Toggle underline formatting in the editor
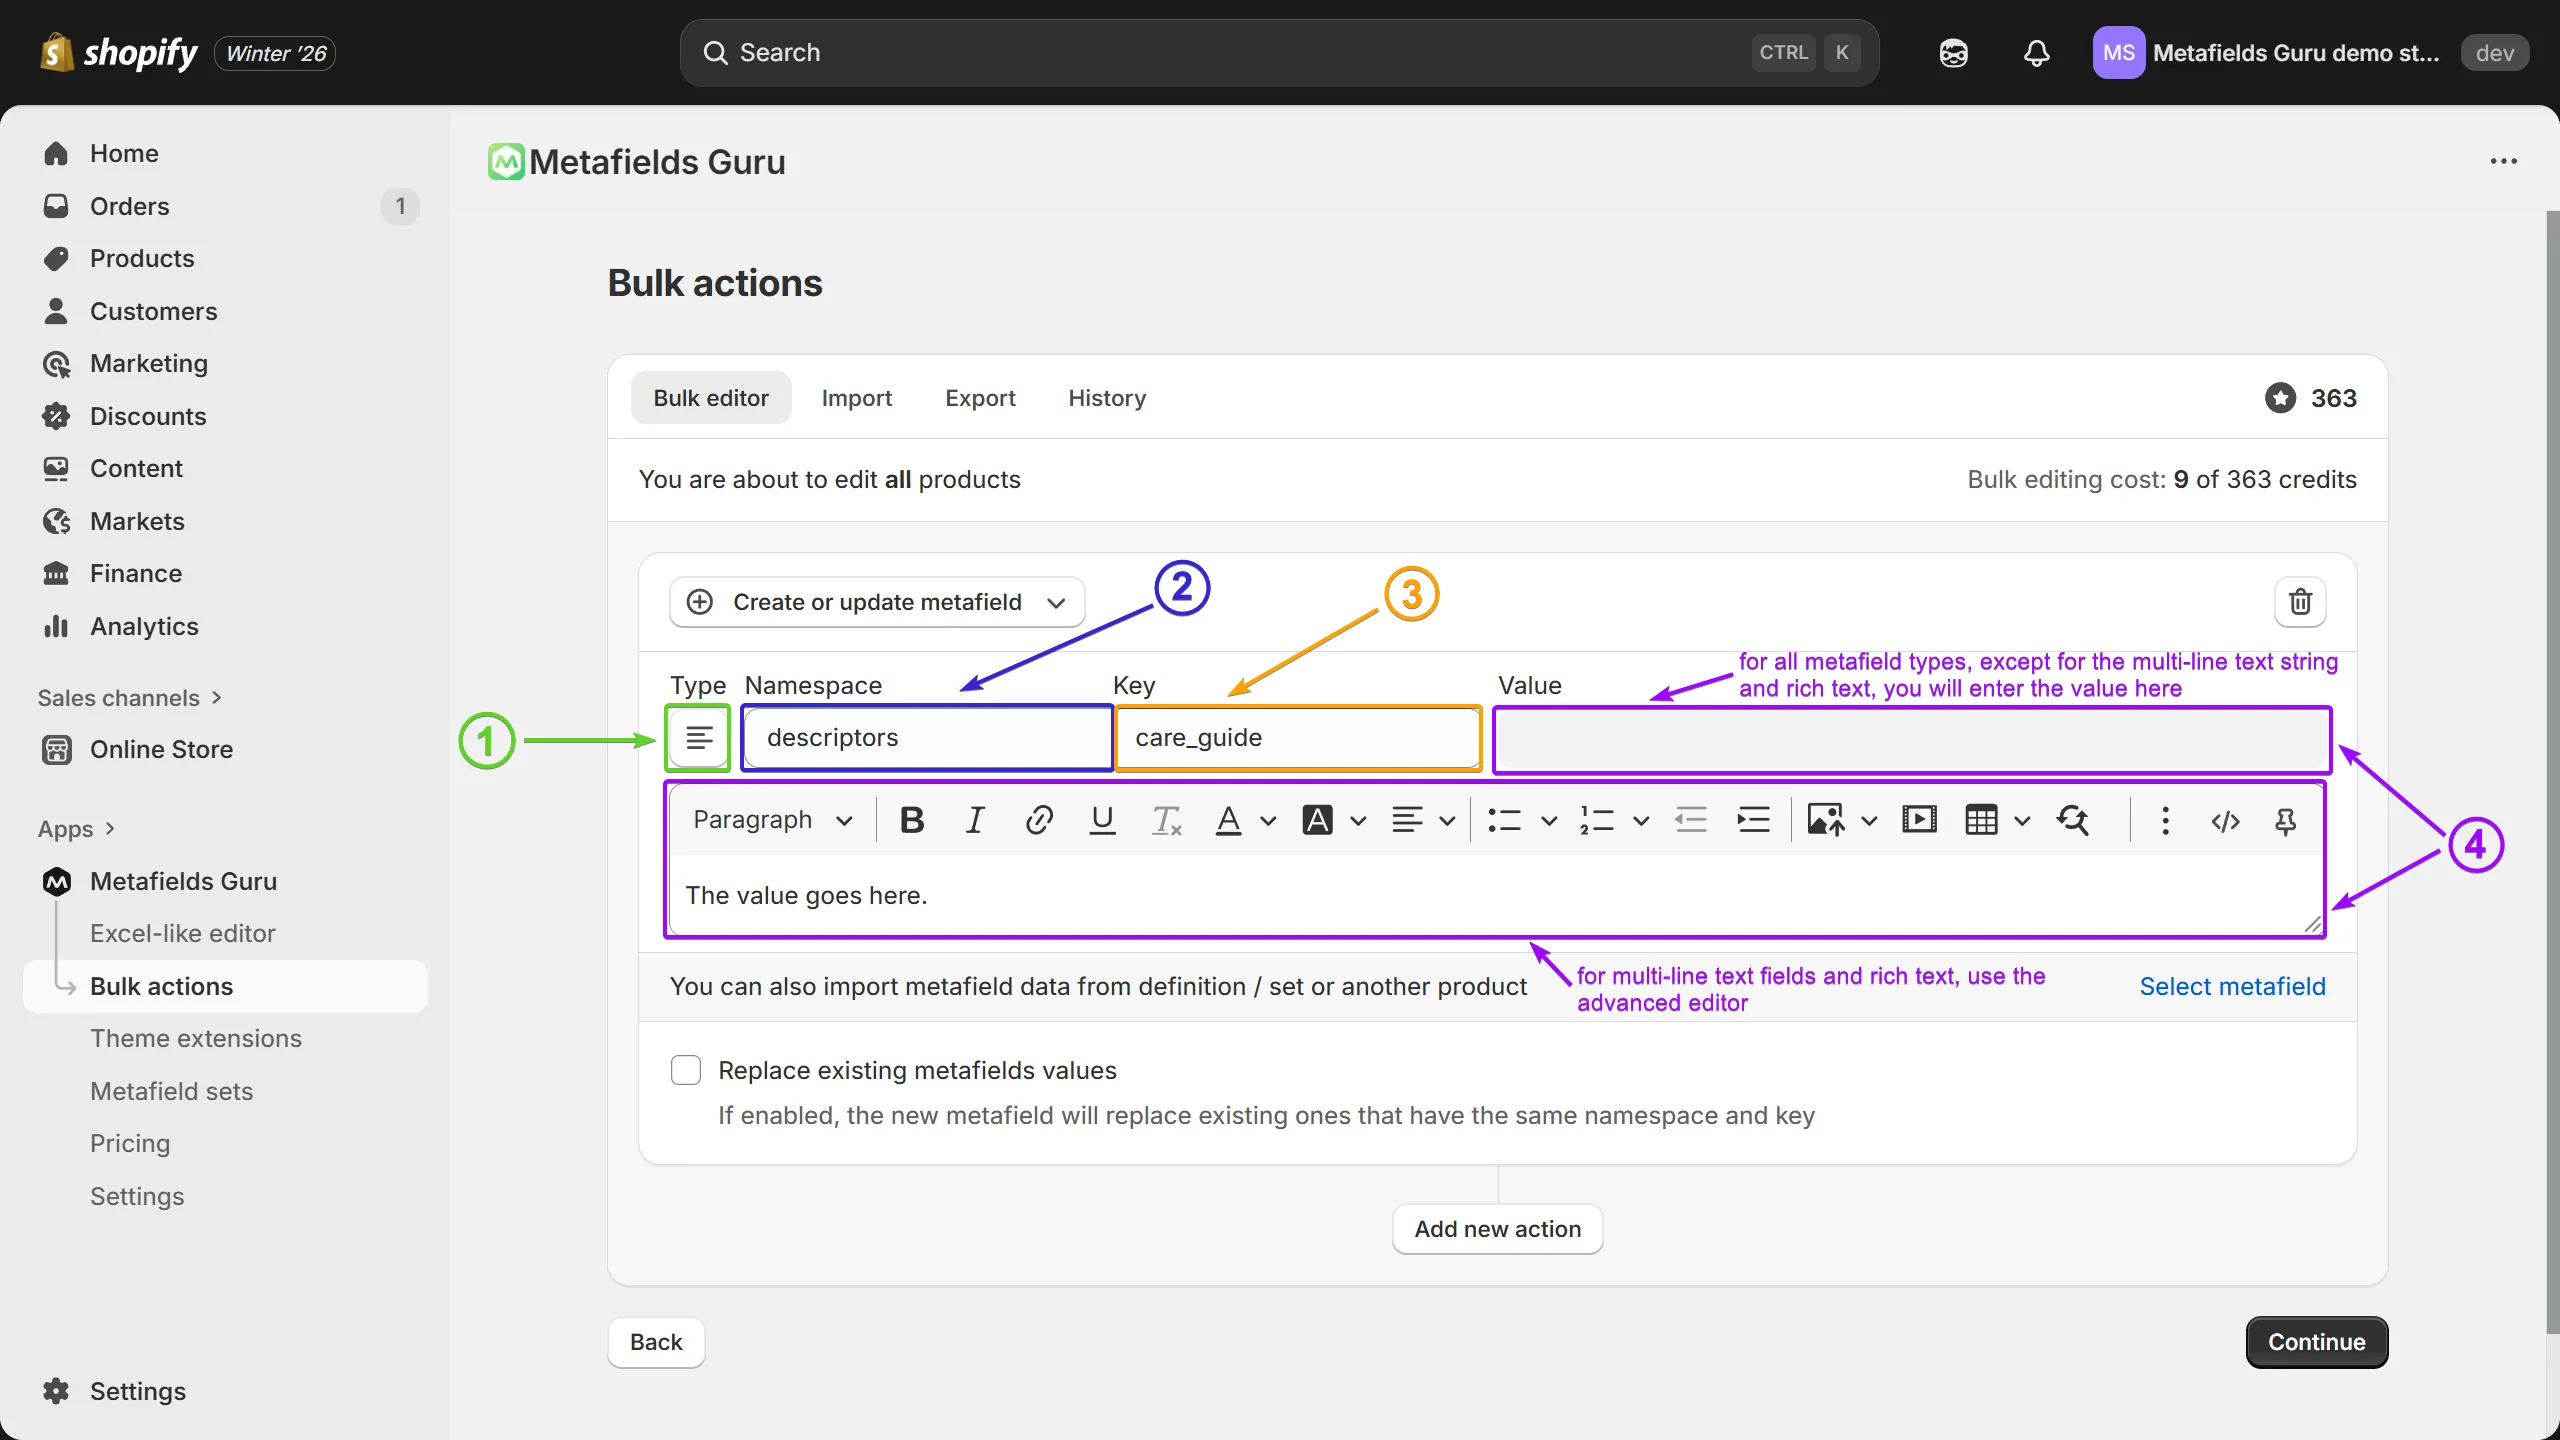This screenshot has height=1440, width=2560. 1102,821
